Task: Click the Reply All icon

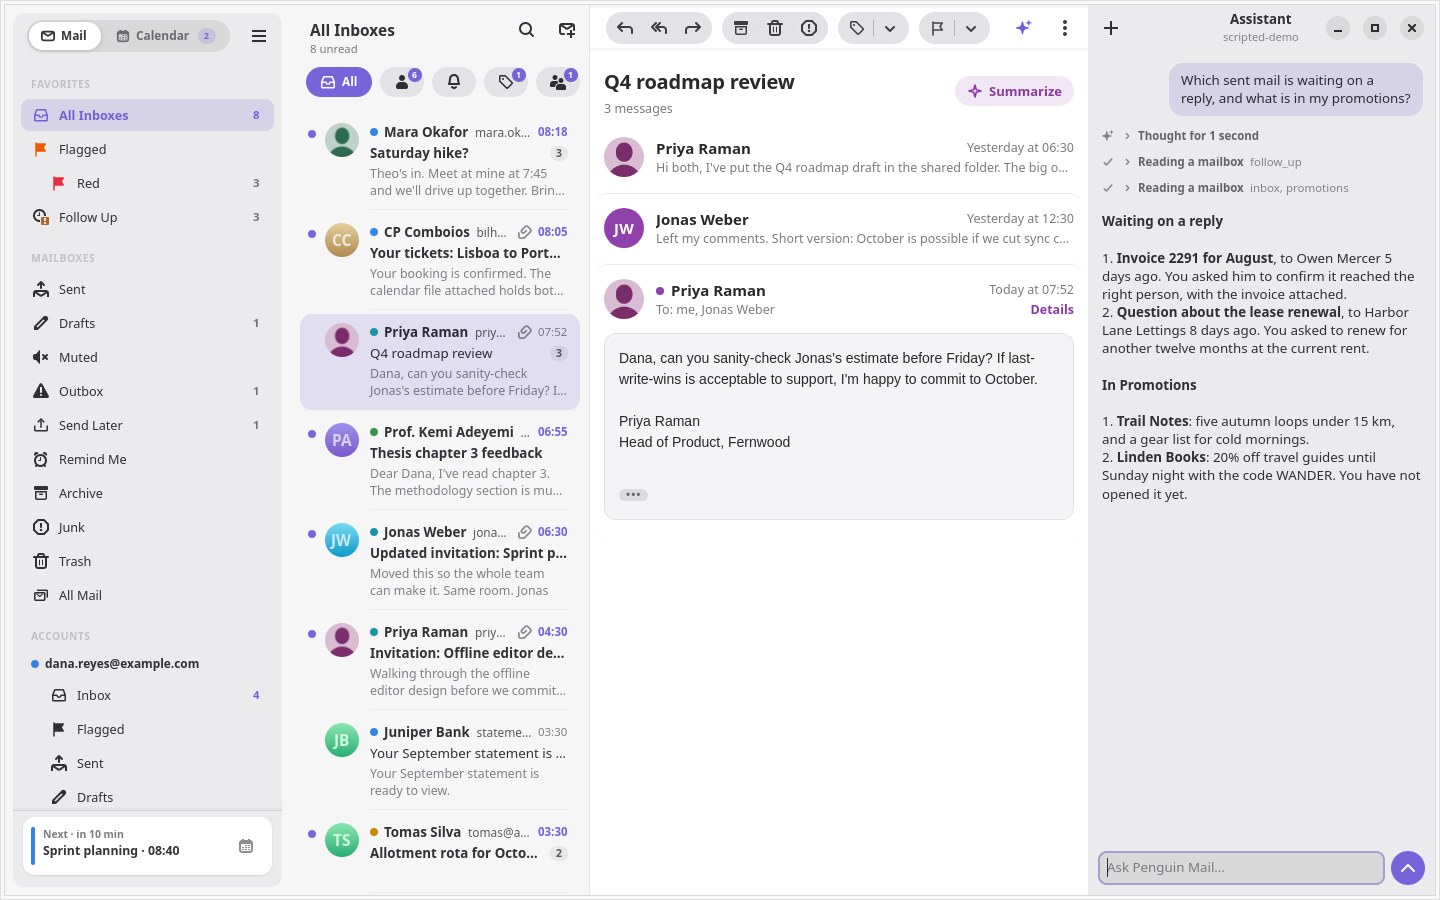Action: [x=659, y=28]
